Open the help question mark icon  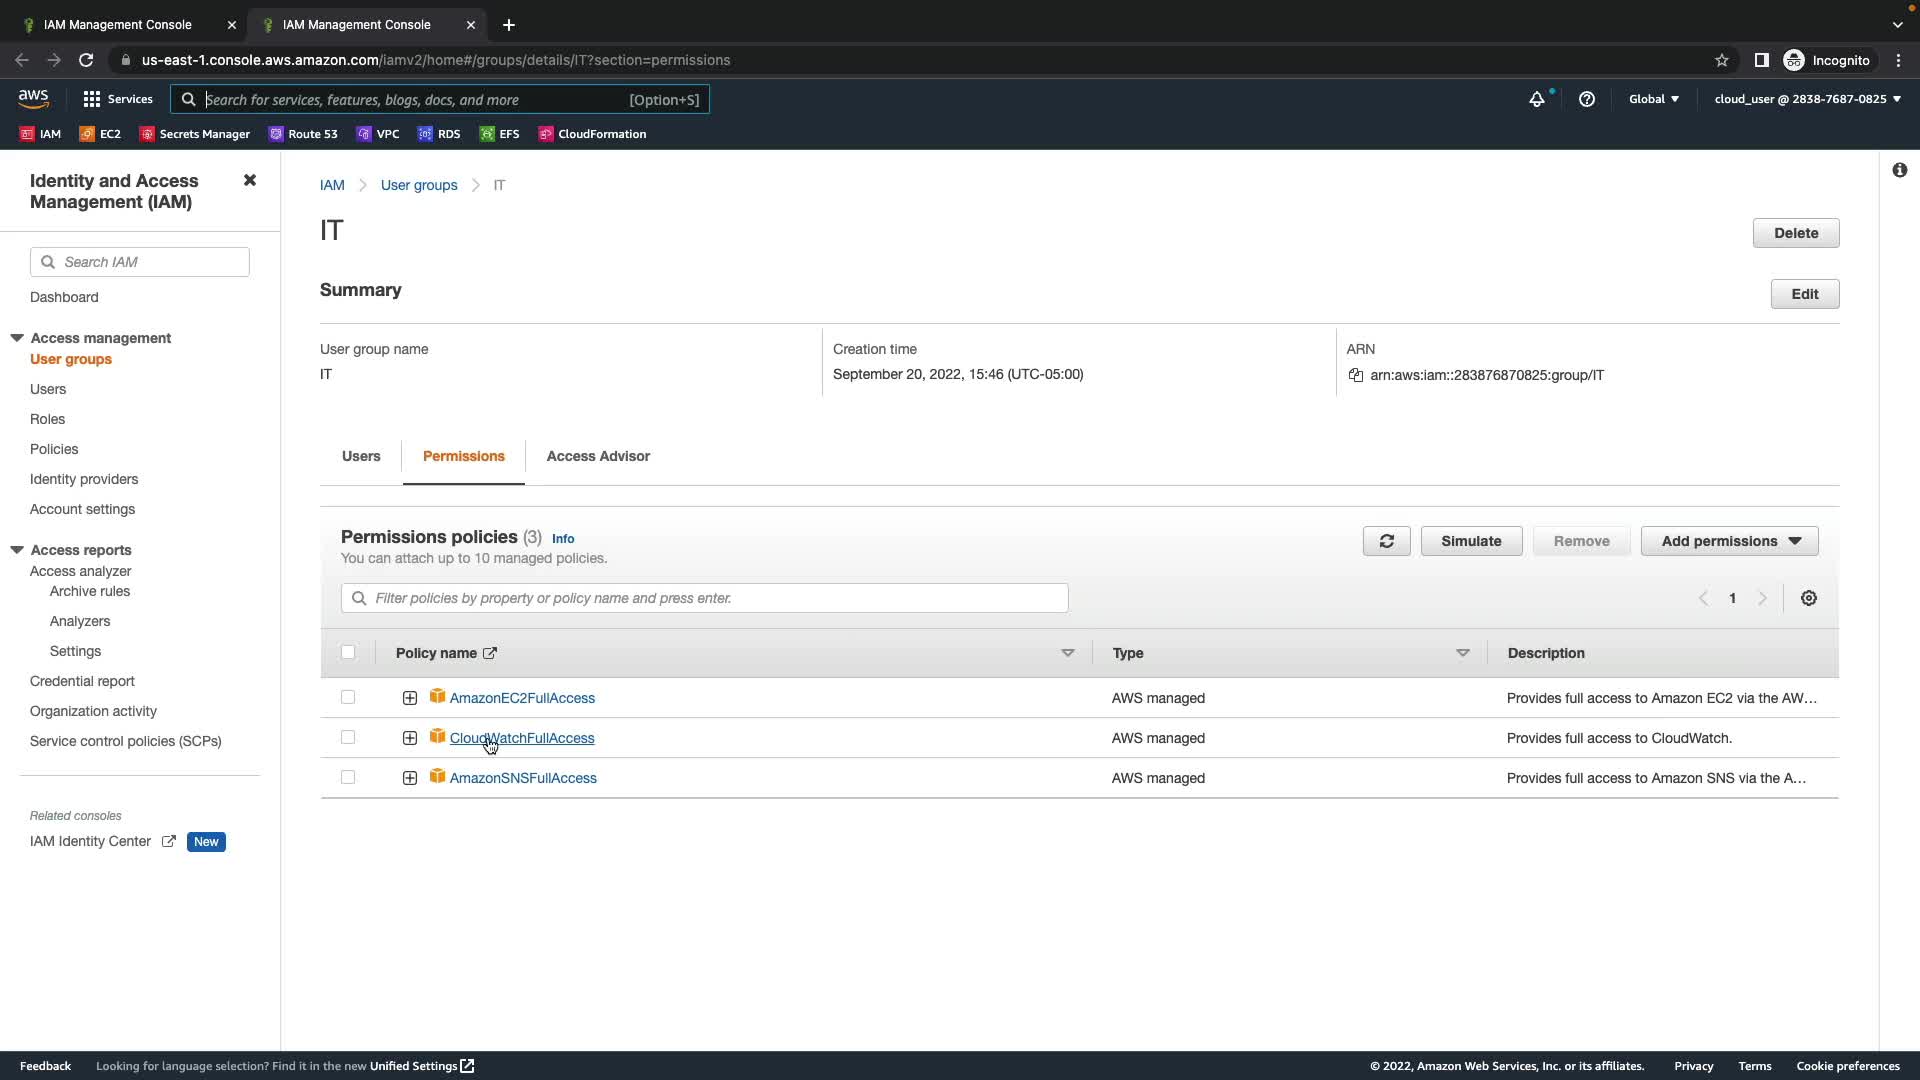point(1586,99)
